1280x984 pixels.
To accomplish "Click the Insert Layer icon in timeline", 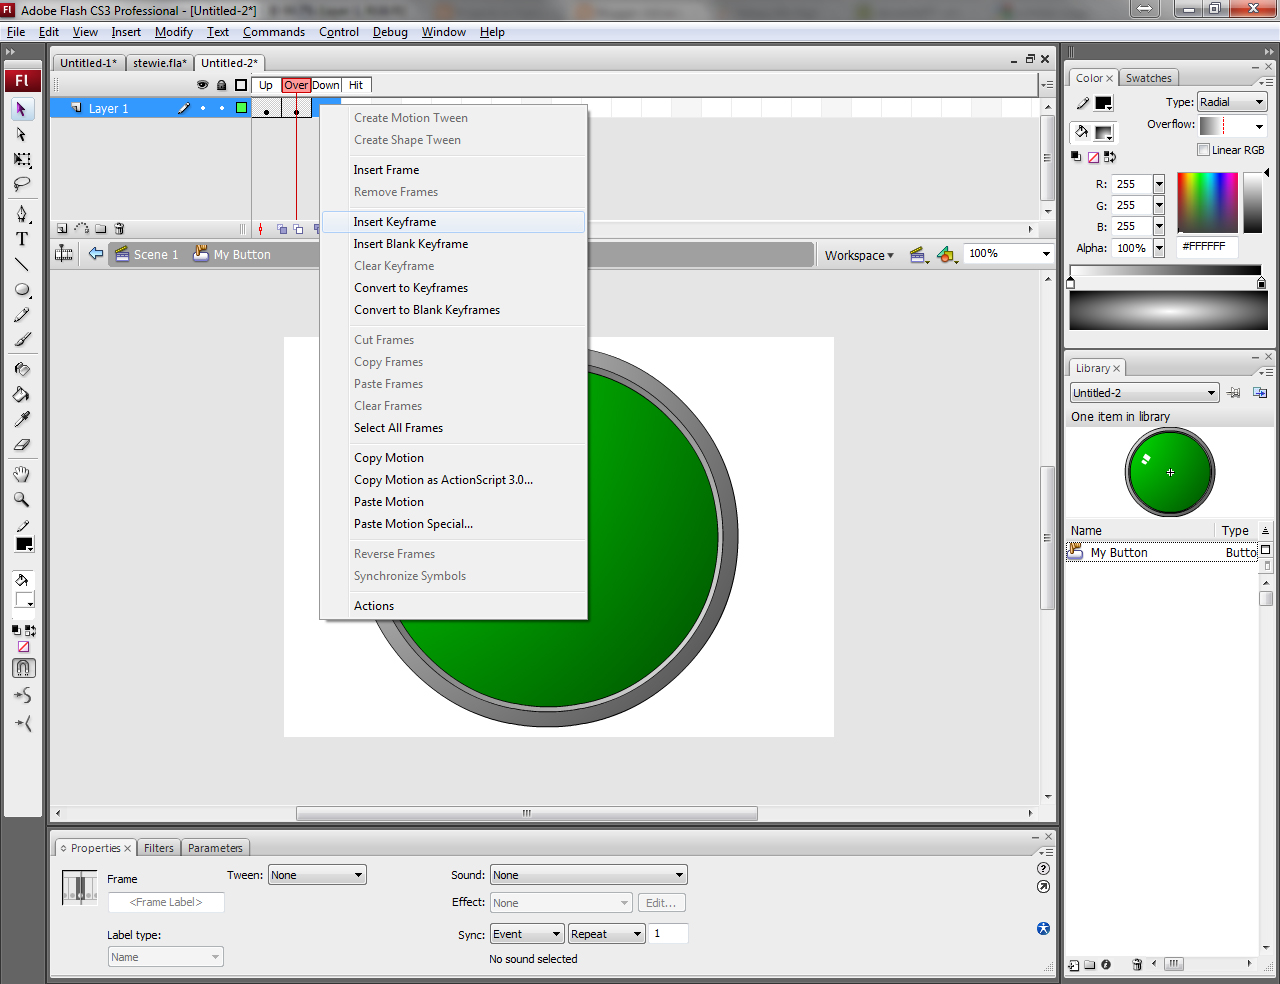I will (x=62, y=229).
